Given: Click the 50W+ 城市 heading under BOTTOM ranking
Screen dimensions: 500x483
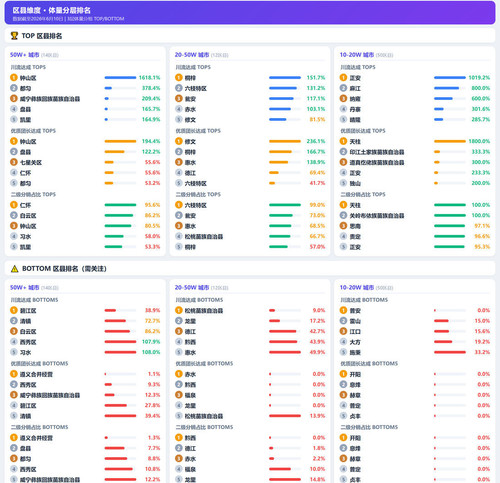Looking at the screenshot, I should (25, 287).
